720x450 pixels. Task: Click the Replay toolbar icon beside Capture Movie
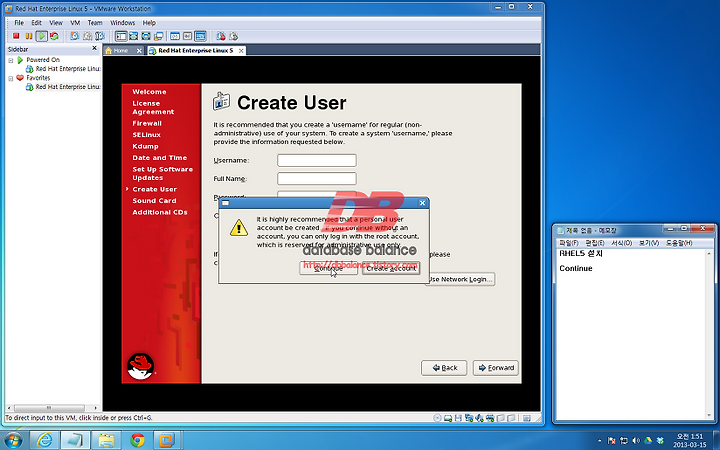(x=233, y=36)
